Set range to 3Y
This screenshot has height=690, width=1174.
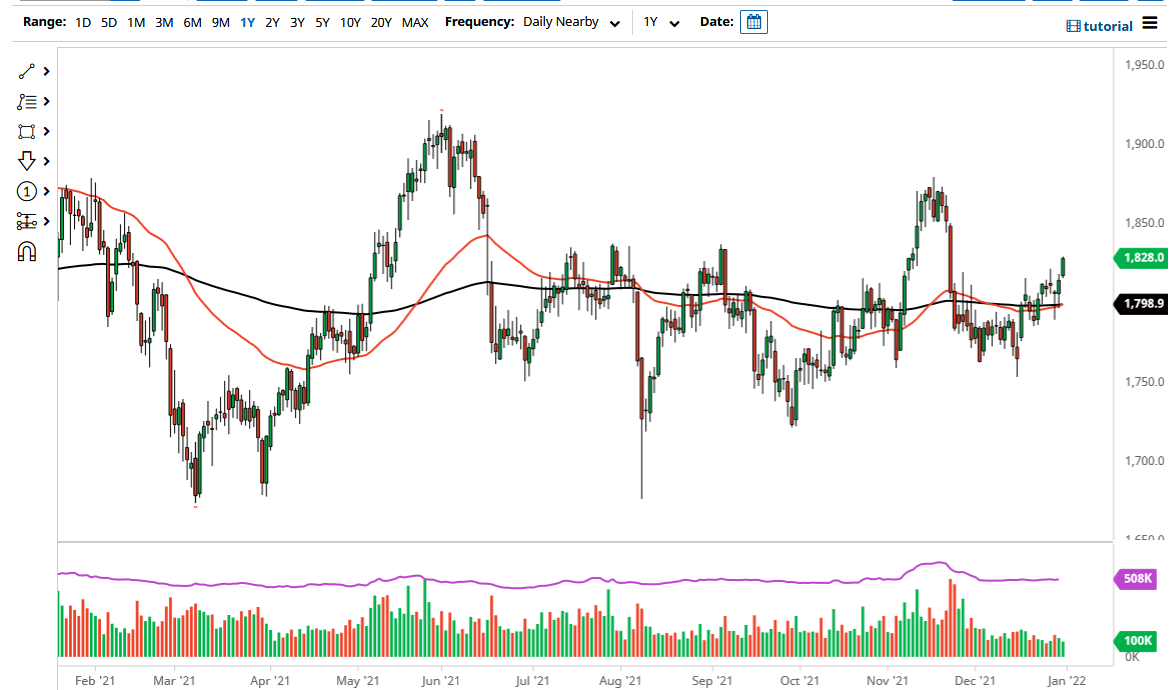pyautogui.click(x=297, y=22)
